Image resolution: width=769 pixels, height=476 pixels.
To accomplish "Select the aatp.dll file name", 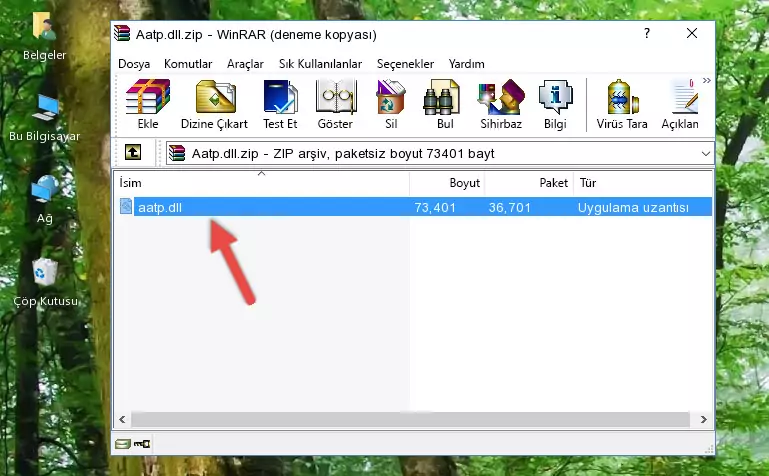I will [x=160, y=207].
